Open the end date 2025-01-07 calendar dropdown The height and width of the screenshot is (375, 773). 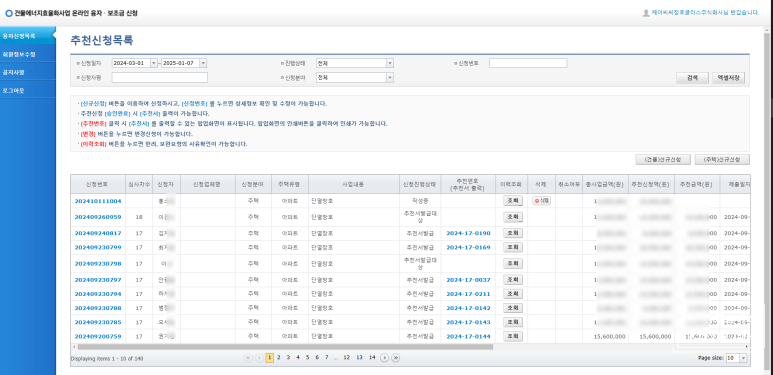tap(203, 63)
